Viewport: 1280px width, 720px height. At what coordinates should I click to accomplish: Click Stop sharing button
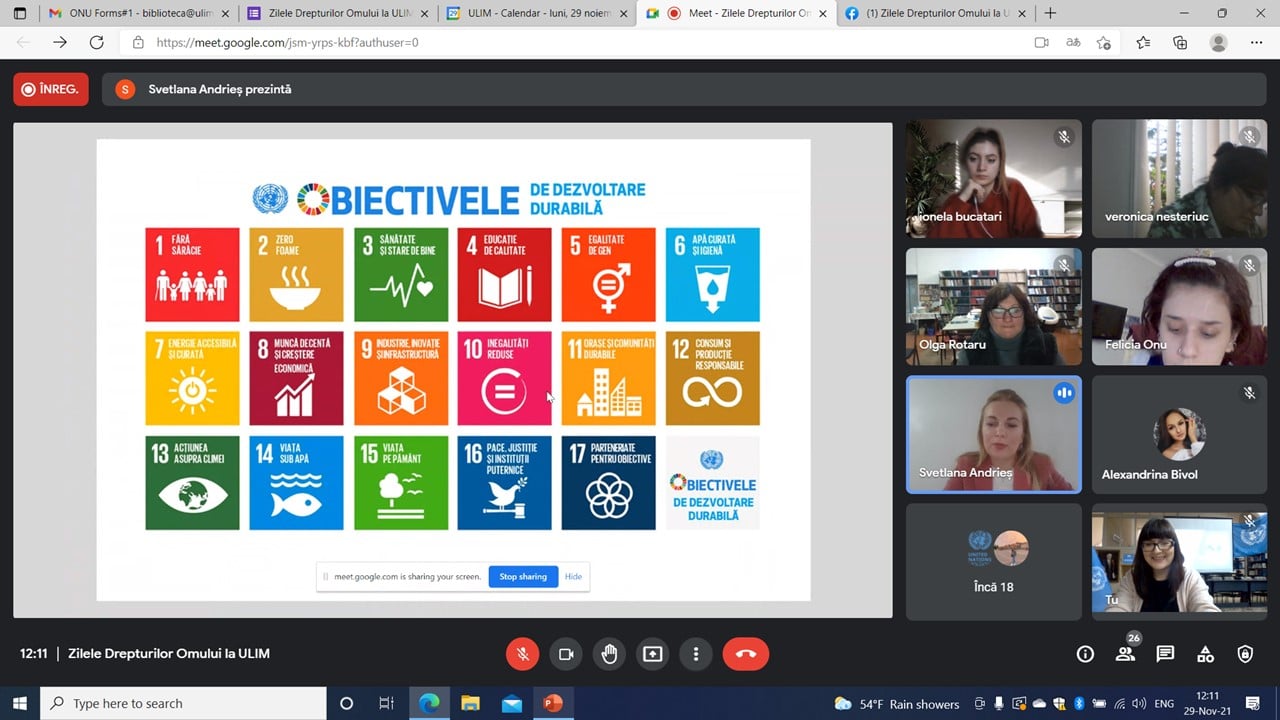(523, 576)
